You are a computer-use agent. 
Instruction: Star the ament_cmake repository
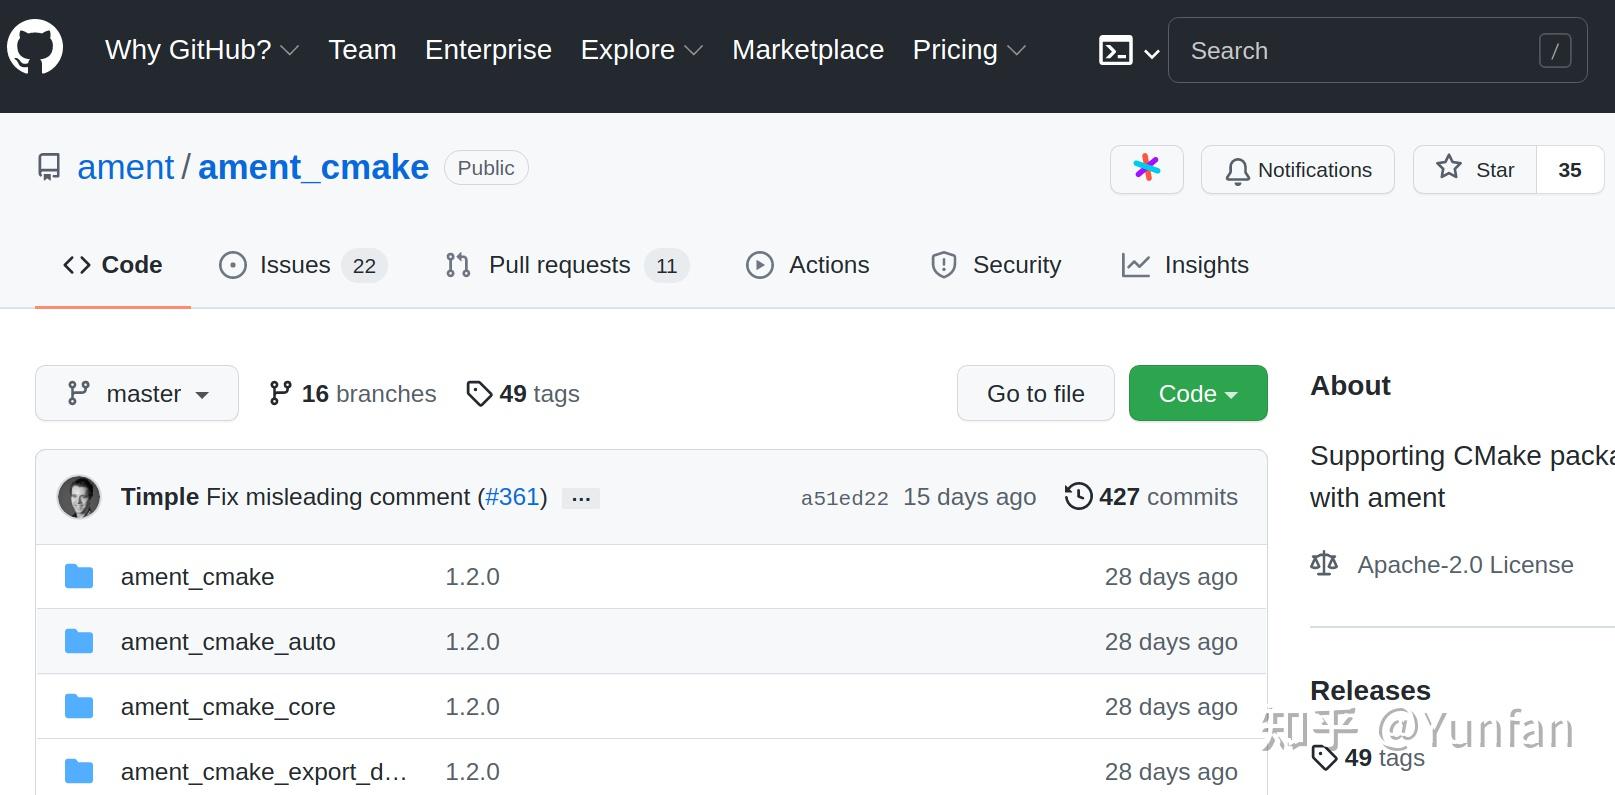coord(1475,170)
